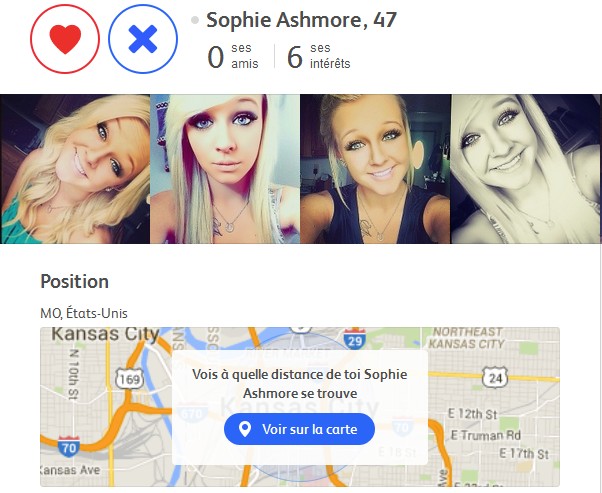
Task: Click the gray online status dot
Action: coord(195,20)
